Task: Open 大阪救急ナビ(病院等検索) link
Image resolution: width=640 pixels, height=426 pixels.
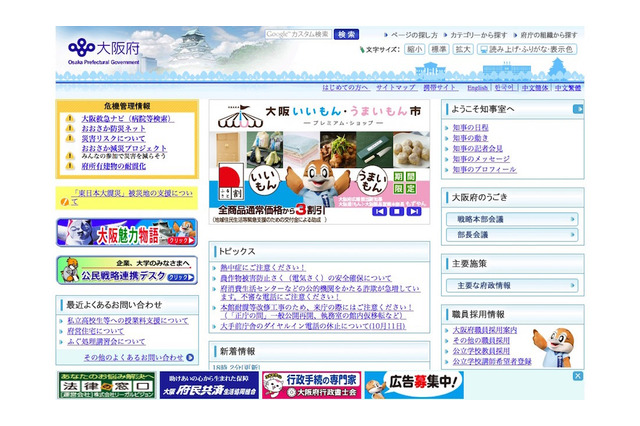Action: 128,118
